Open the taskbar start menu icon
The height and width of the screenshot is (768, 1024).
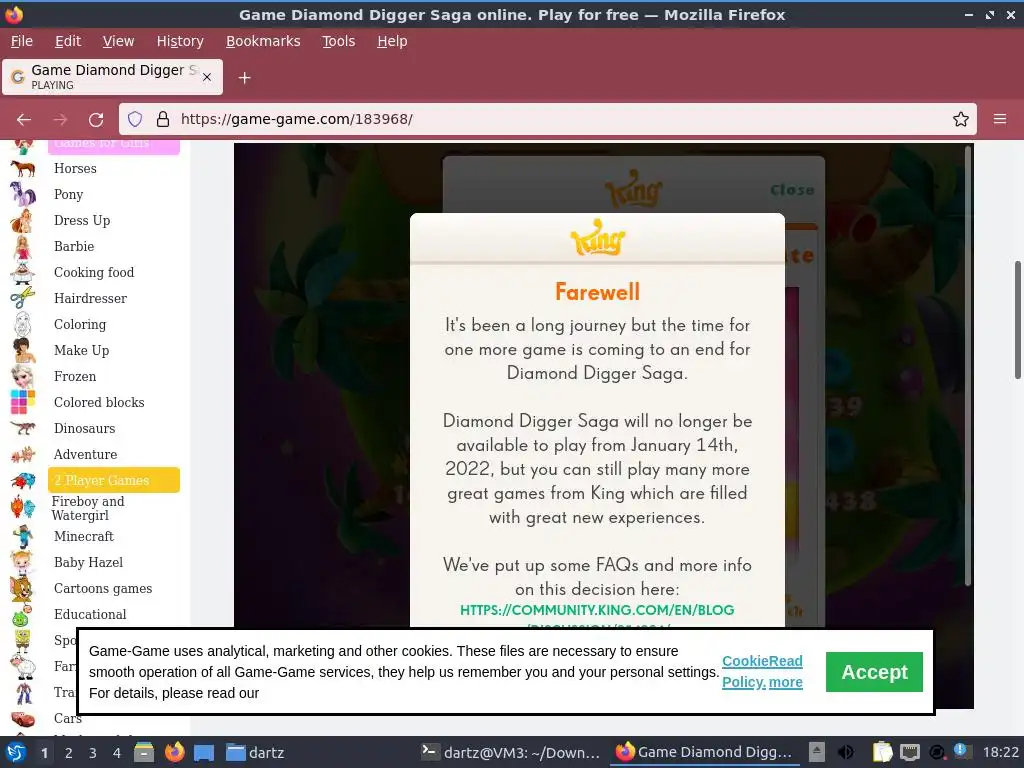[x=16, y=752]
